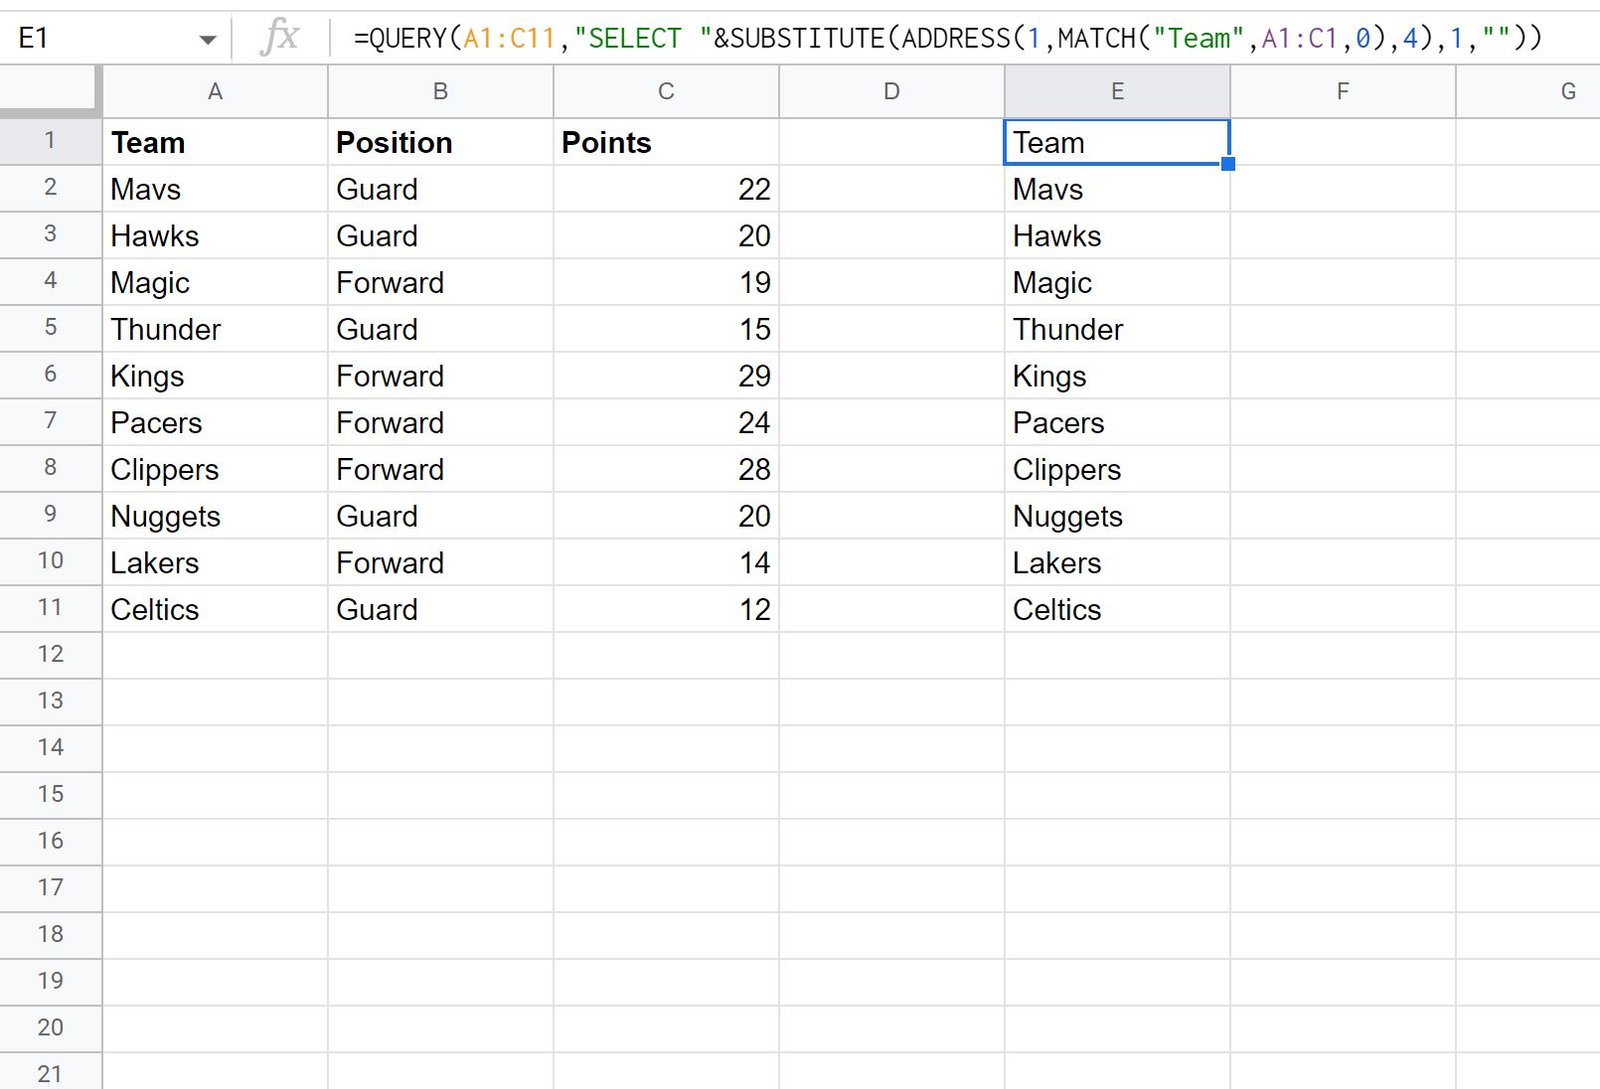Select the Mavs cell in column A
The width and height of the screenshot is (1600, 1089).
point(215,189)
